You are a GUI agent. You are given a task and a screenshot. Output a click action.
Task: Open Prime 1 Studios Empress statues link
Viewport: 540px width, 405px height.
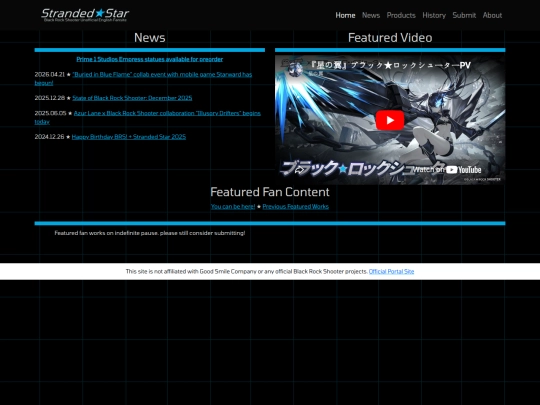click(x=149, y=59)
